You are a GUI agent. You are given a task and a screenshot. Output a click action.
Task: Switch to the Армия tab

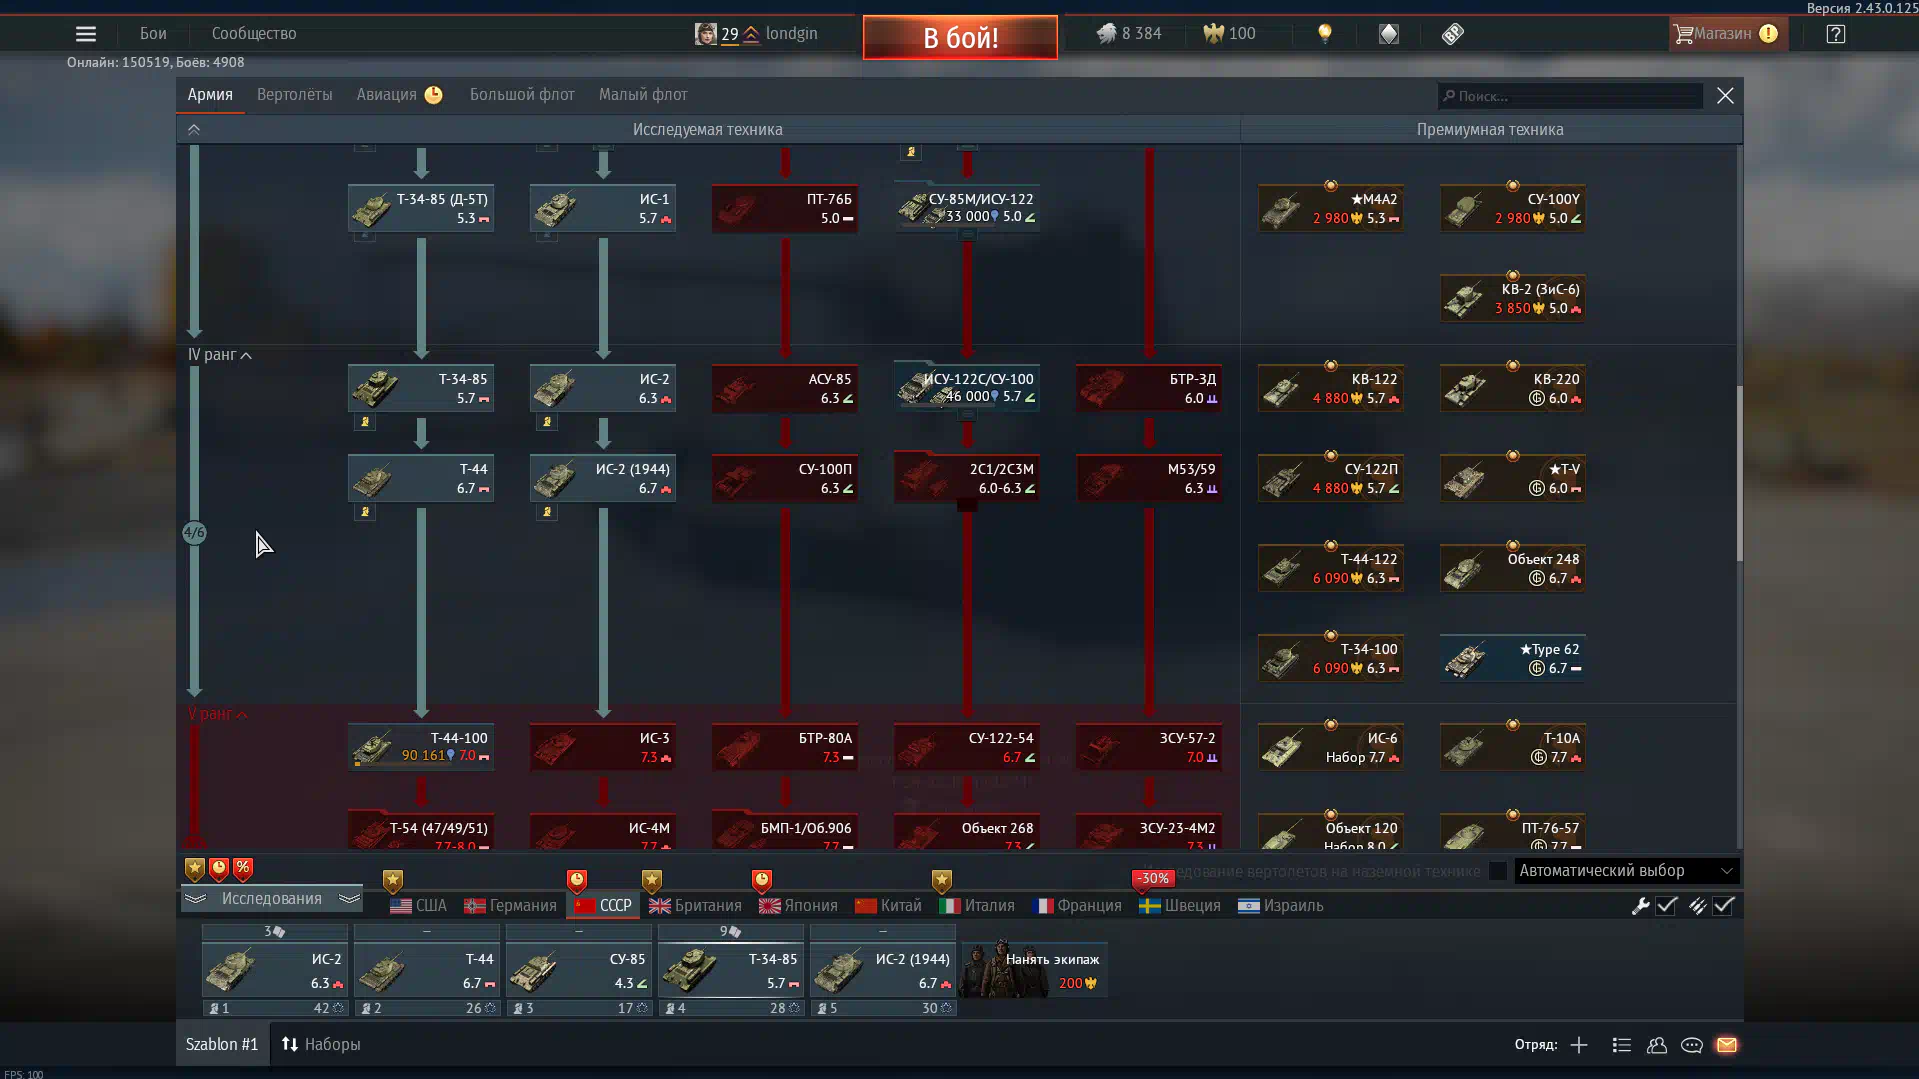(x=210, y=95)
